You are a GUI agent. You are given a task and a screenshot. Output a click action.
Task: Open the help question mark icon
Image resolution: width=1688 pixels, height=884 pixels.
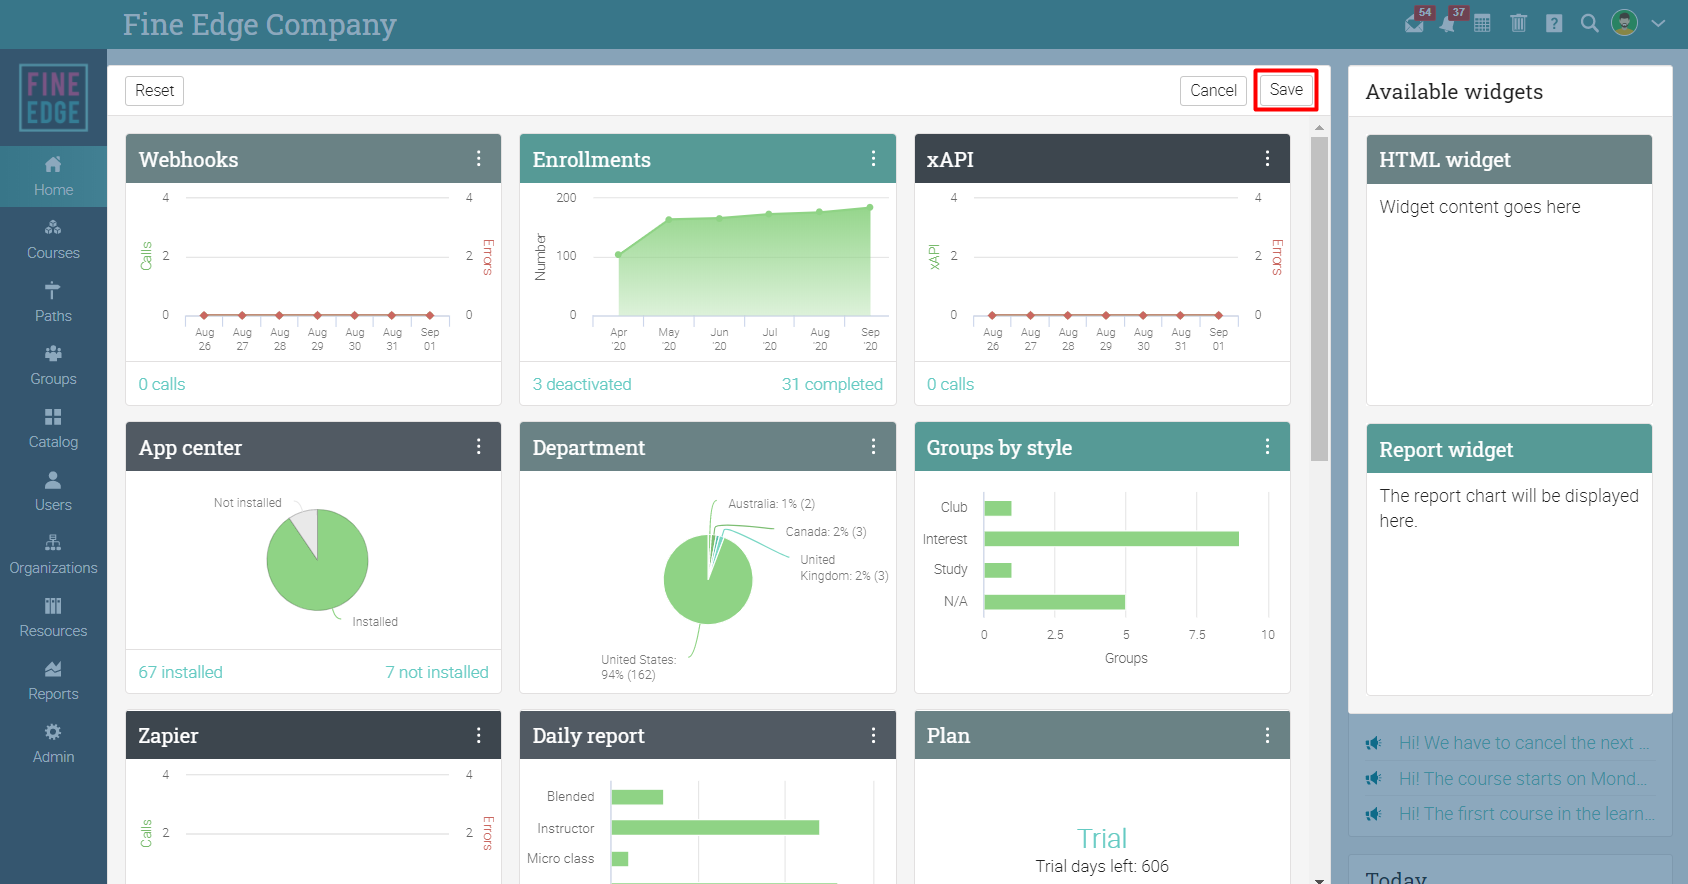click(x=1554, y=23)
